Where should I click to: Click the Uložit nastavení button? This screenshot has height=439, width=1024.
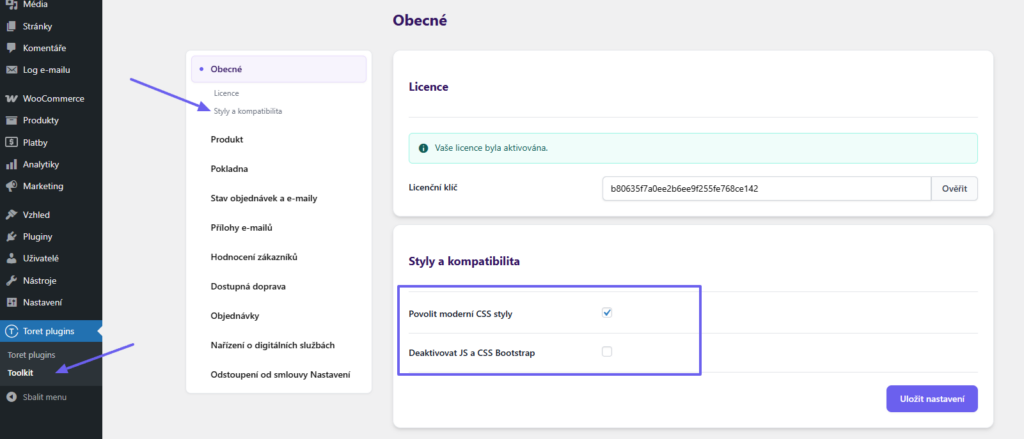tap(932, 398)
